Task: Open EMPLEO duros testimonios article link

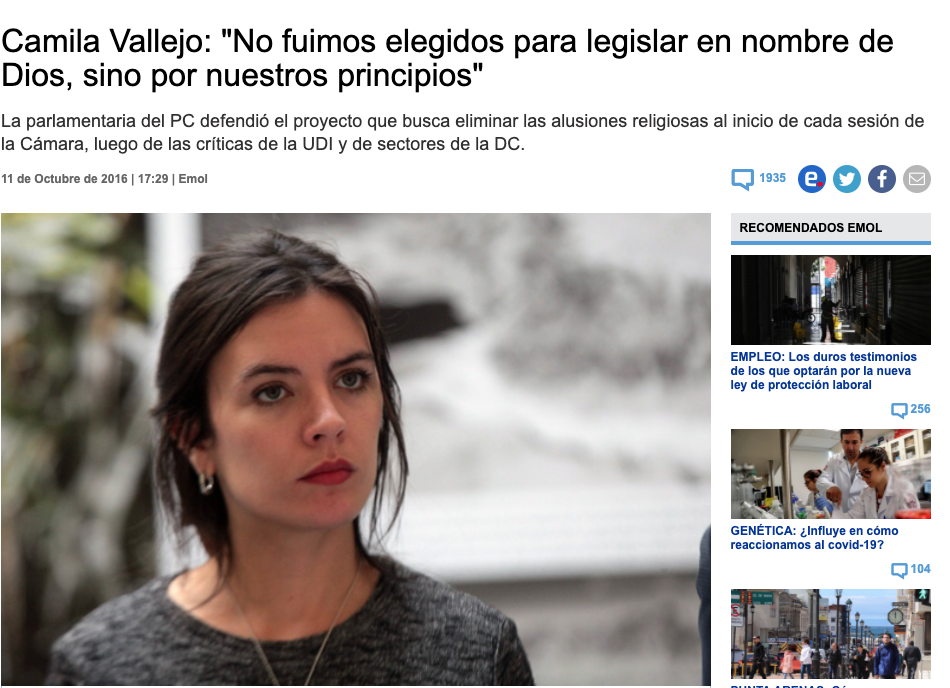Action: coord(823,371)
